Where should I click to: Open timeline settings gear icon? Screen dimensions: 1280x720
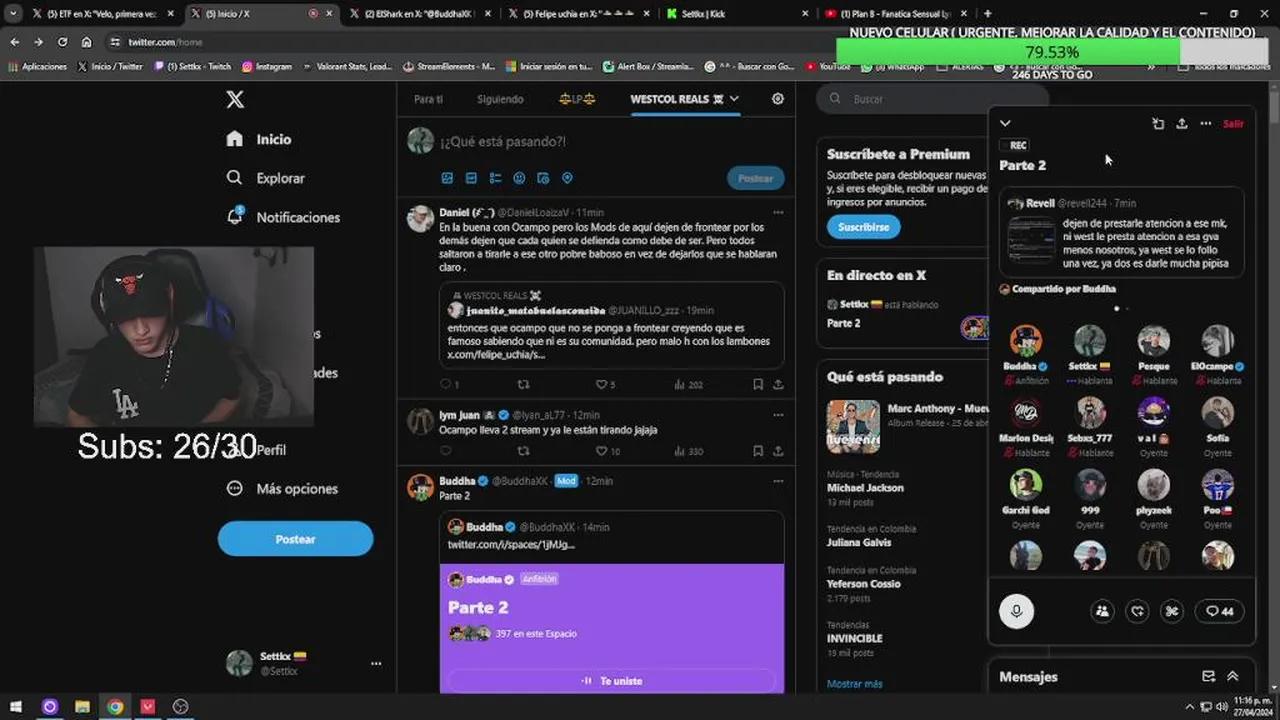click(778, 99)
